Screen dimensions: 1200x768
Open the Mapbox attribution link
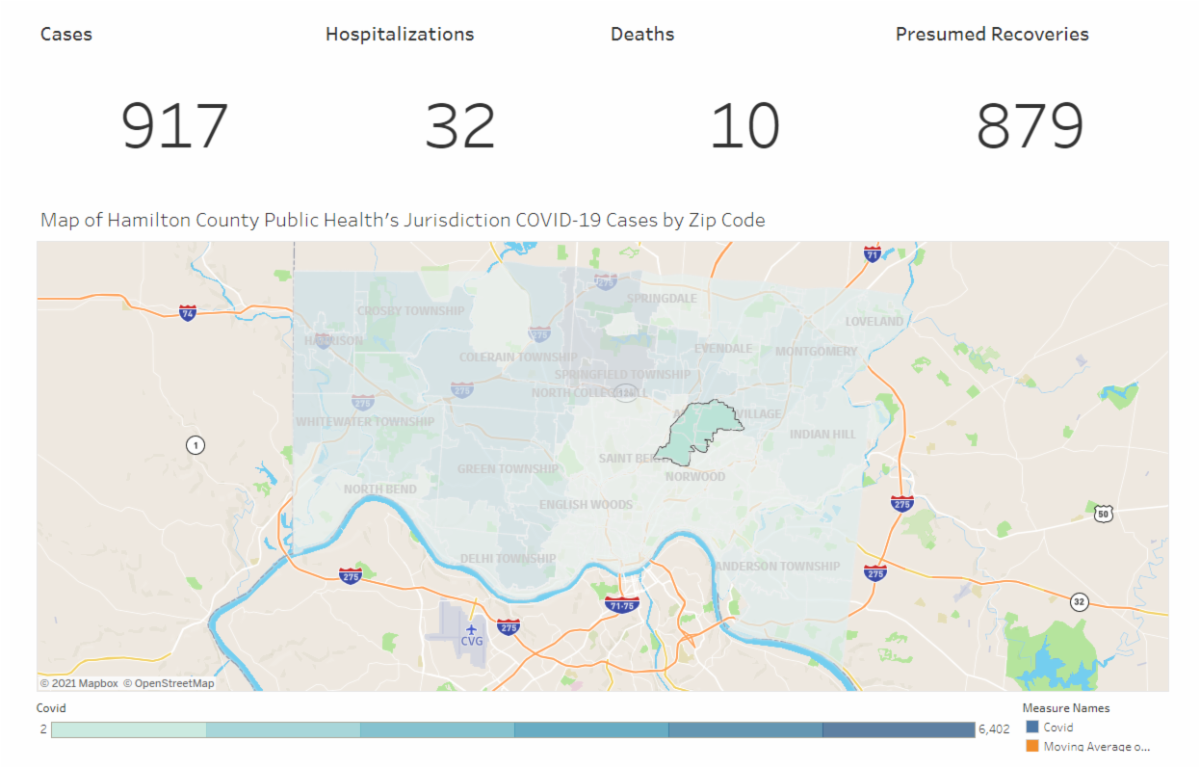(79, 683)
